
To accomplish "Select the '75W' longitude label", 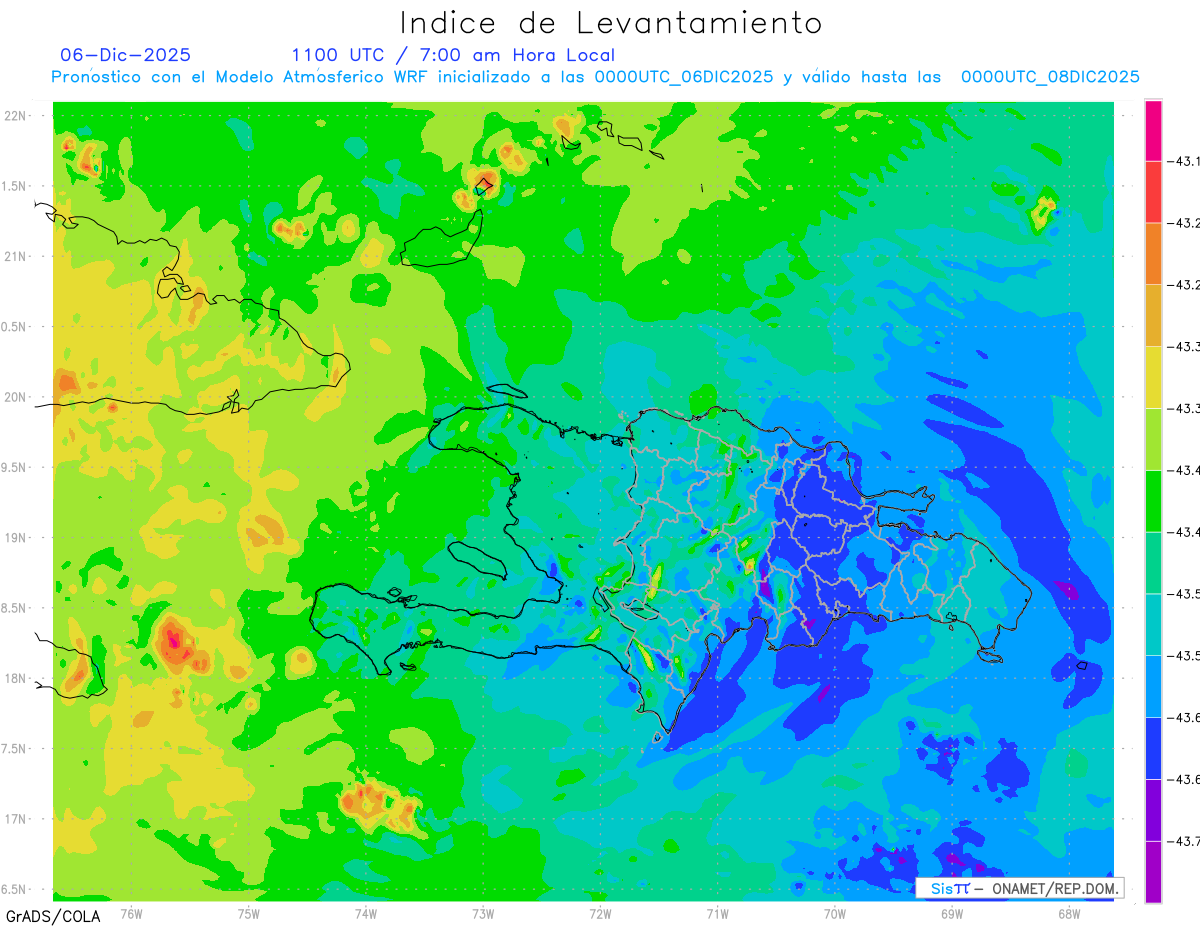I will pyautogui.click(x=249, y=913).
